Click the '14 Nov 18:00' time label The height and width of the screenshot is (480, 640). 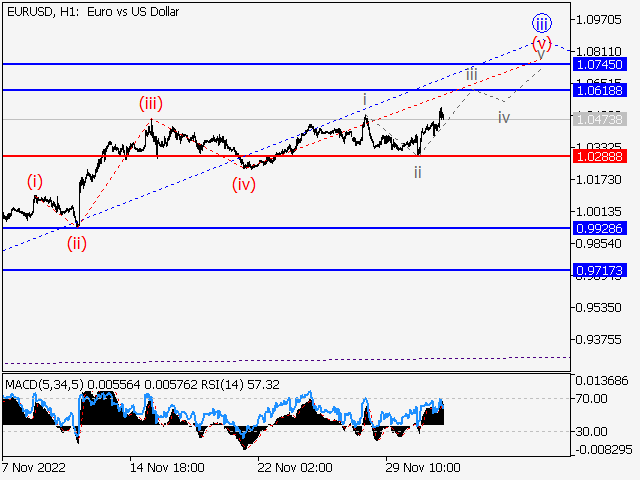[x=167, y=467]
